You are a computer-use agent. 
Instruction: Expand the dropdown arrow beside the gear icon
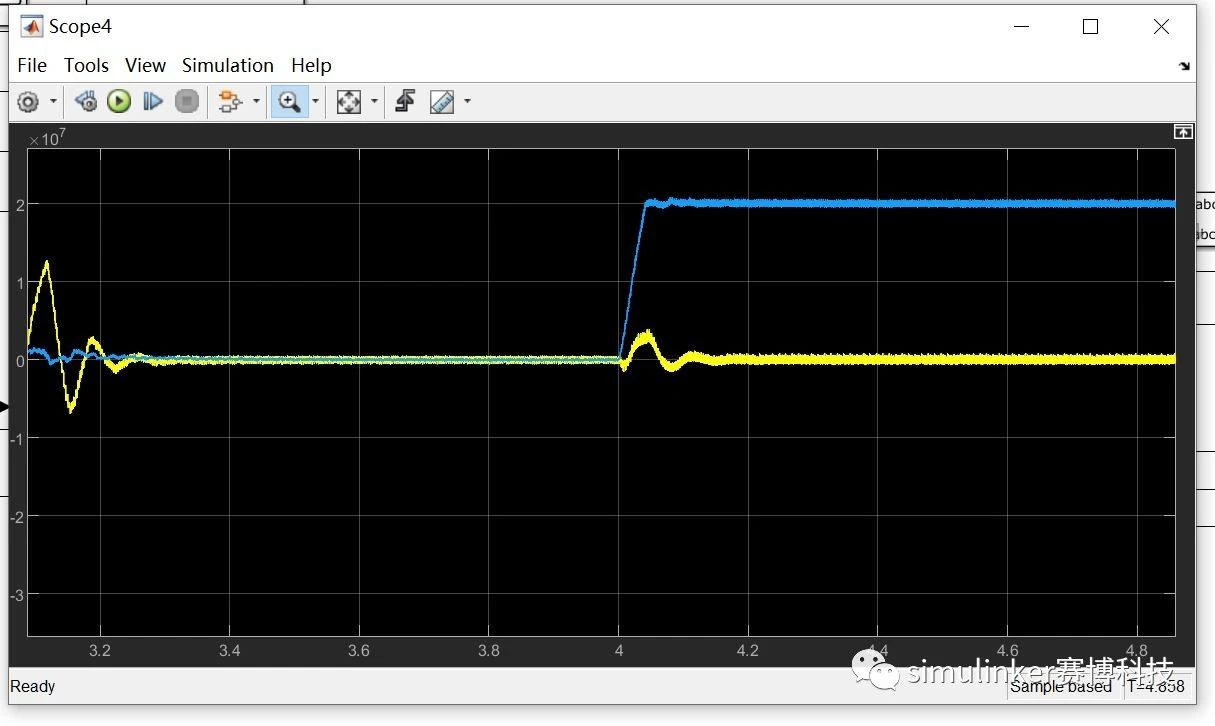tap(53, 102)
